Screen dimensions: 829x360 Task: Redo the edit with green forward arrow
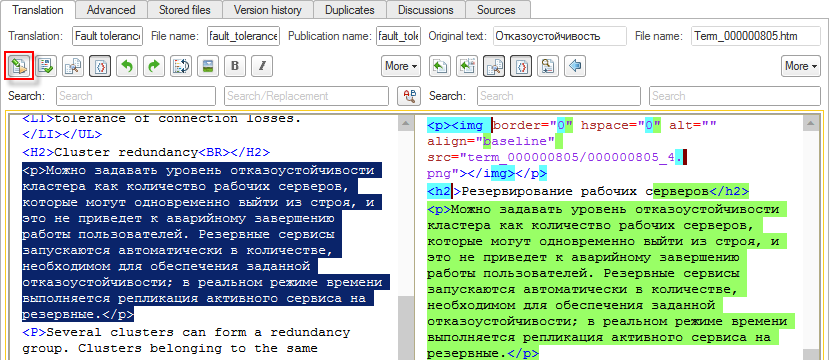click(x=154, y=66)
